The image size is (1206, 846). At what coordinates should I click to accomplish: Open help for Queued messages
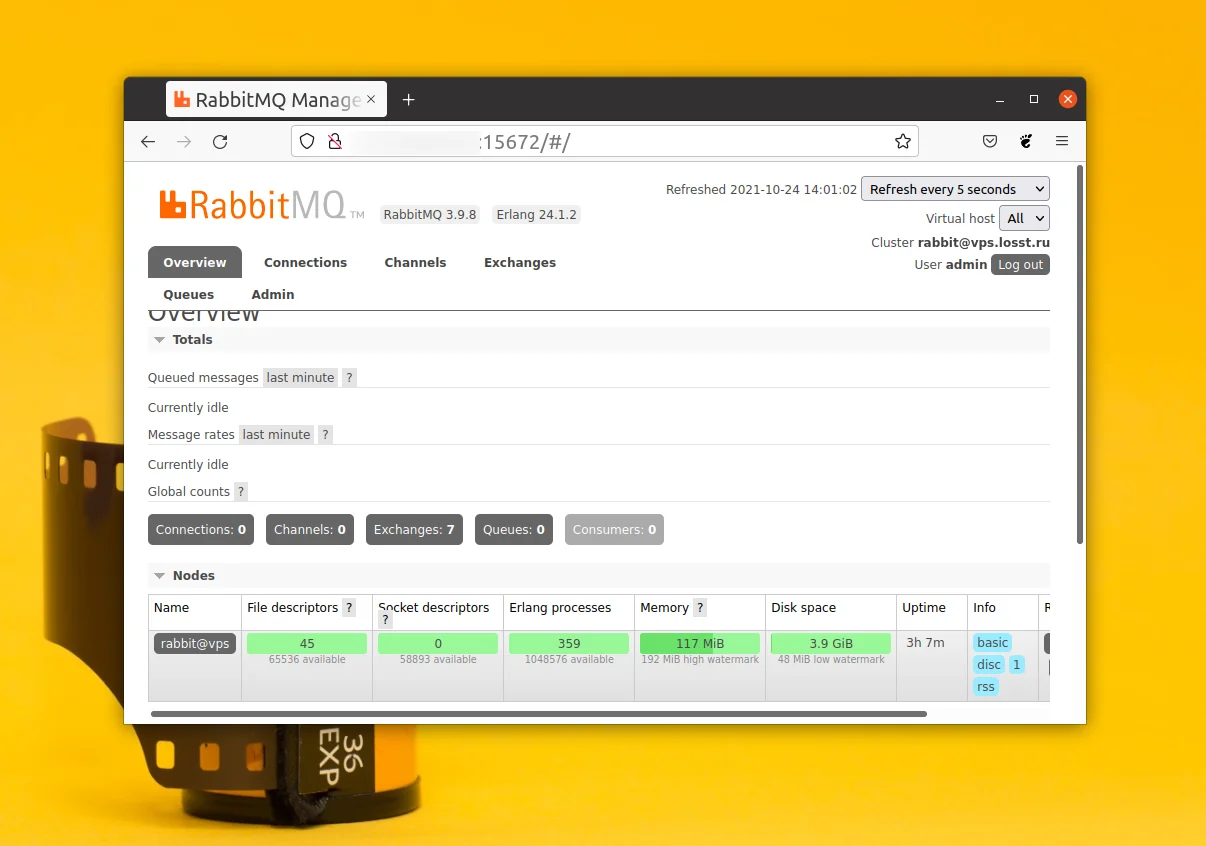pos(349,378)
